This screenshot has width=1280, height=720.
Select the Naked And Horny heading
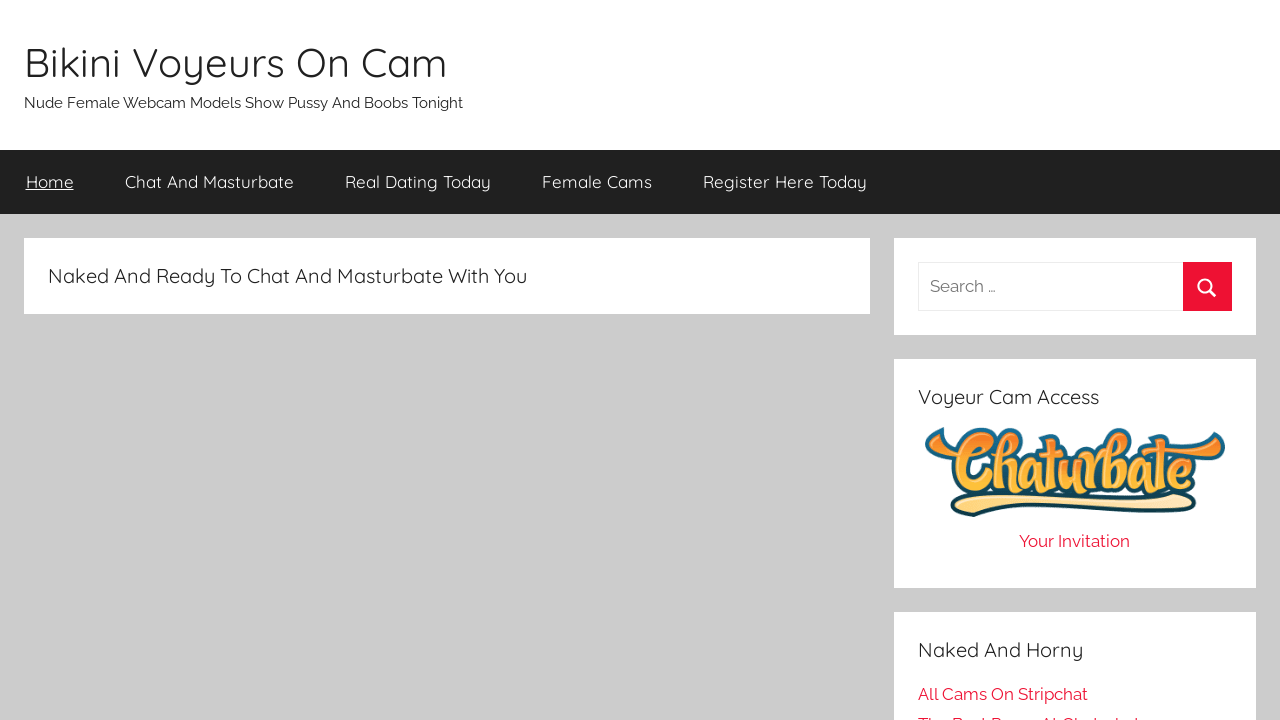point(1000,650)
